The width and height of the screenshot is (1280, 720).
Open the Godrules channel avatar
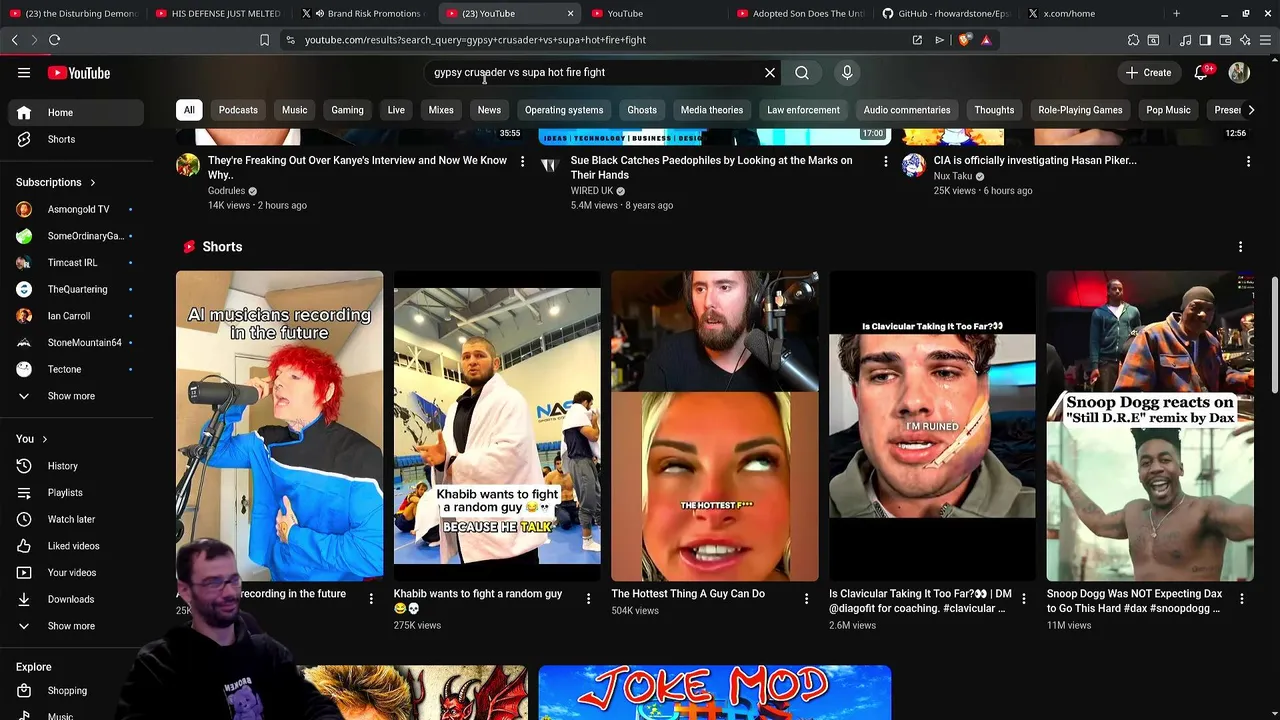coord(188,165)
